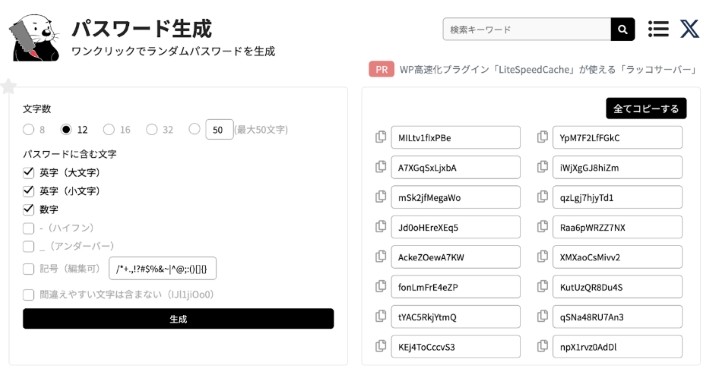Viewport: 710px width, 369px height.
Task: Enable the アンダーバー underscore checkbox
Action: (x=28, y=246)
